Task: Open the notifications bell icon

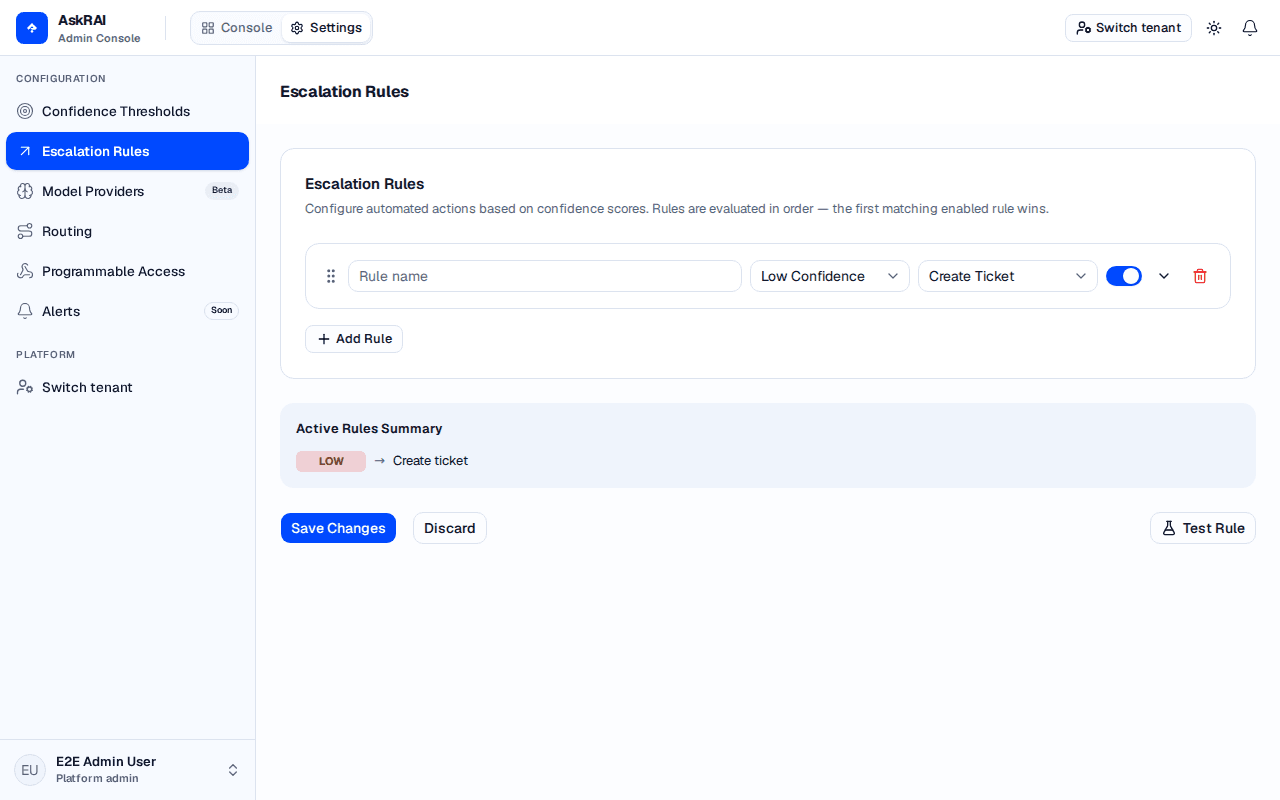Action: (x=1250, y=28)
